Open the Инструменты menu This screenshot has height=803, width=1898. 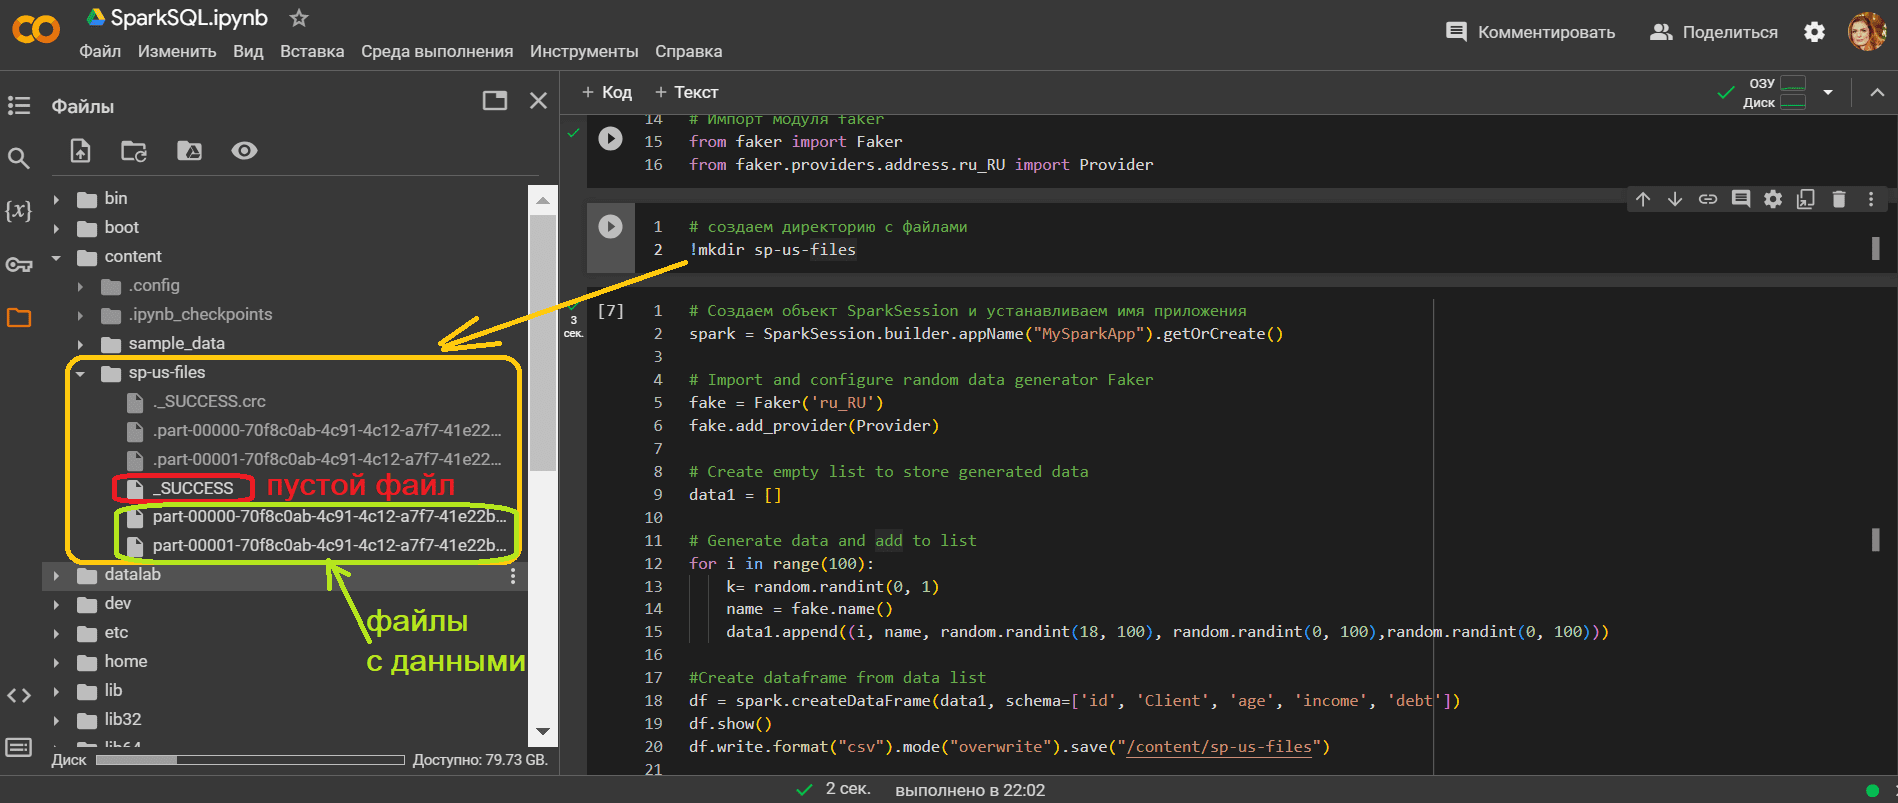[583, 51]
